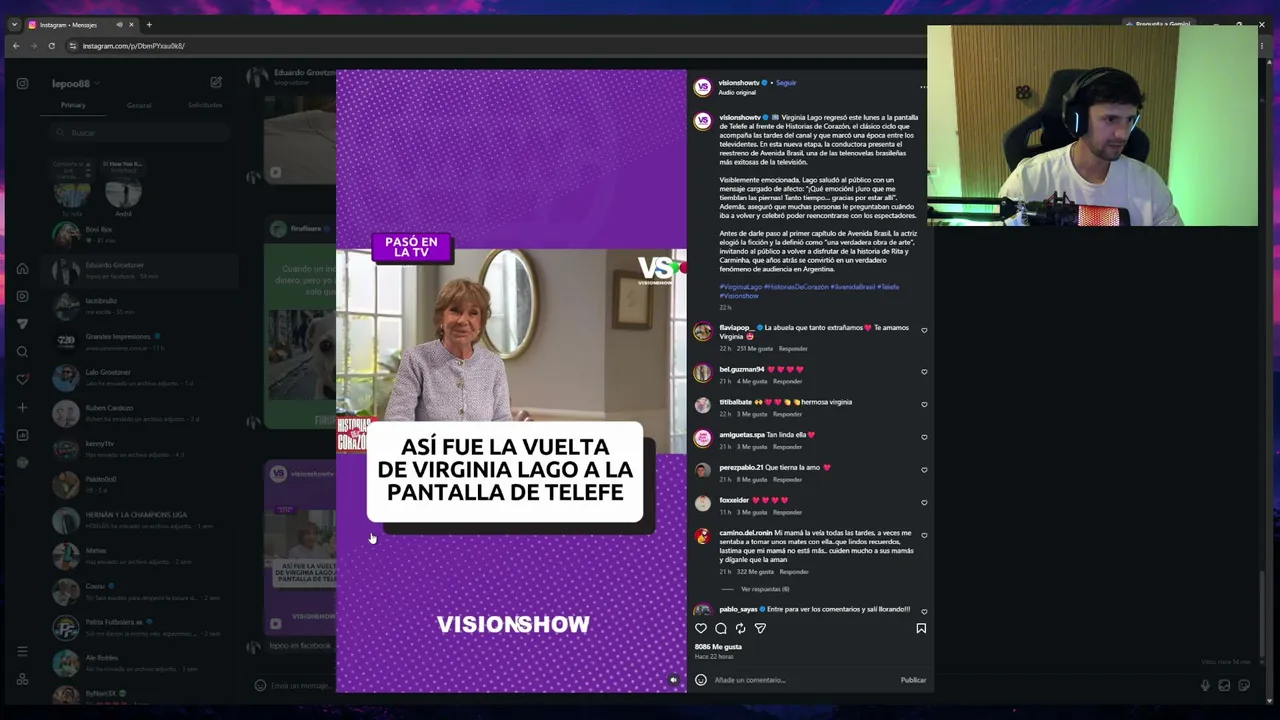Viewport: 1280px width, 720px height.
Task: Open a new browser tab
Action: [x=149, y=25]
